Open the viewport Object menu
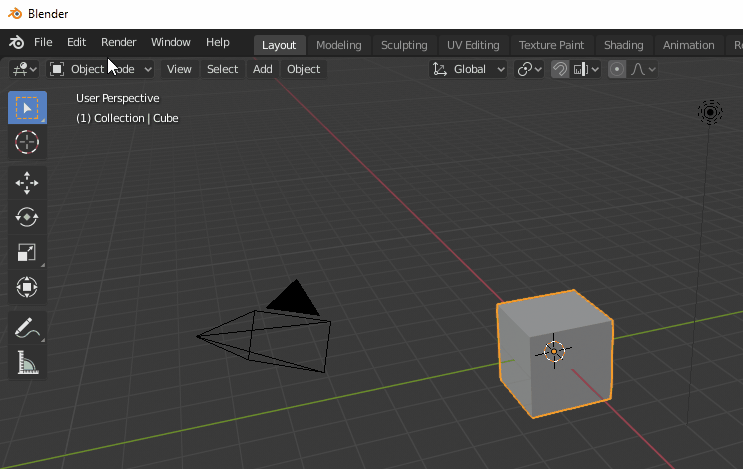Viewport: 743px width, 469px height. pos(303,69)
